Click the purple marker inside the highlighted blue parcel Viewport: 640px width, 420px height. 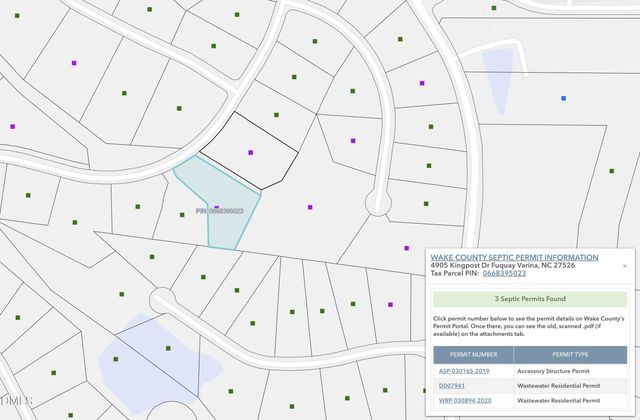[x=216, y=207]
